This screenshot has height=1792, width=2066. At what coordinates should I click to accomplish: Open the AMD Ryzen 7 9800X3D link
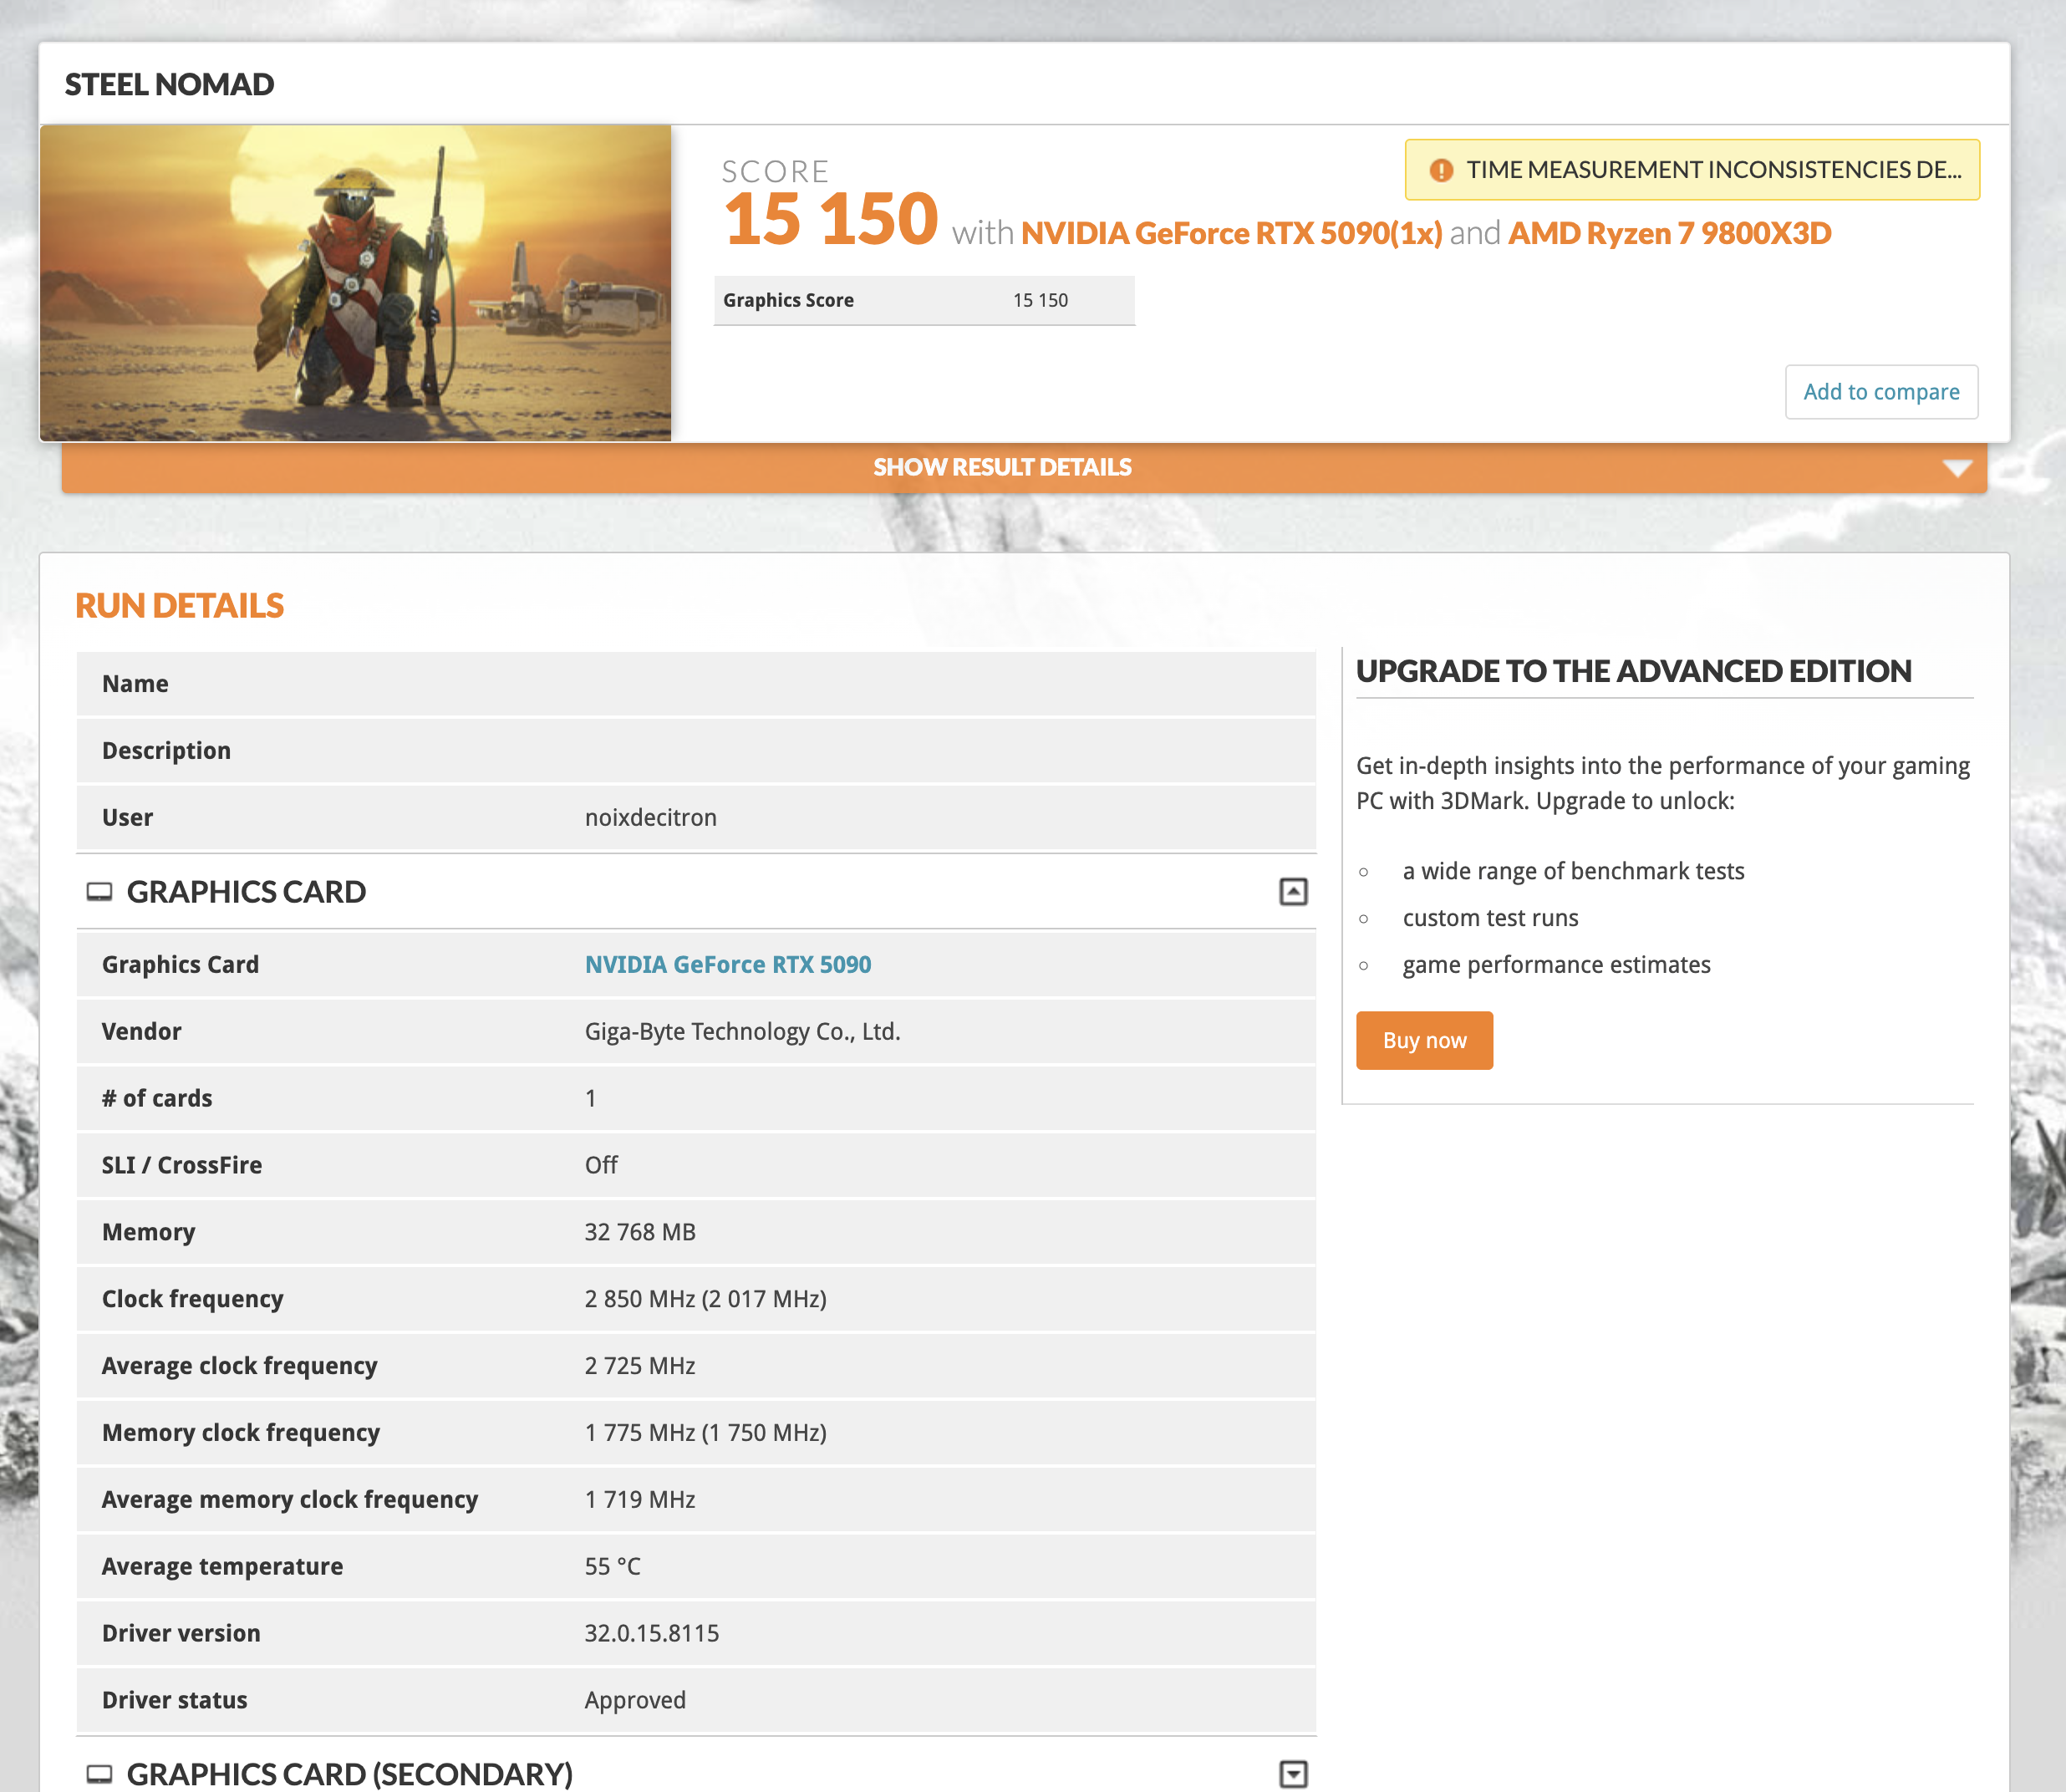coord(1669,233)
